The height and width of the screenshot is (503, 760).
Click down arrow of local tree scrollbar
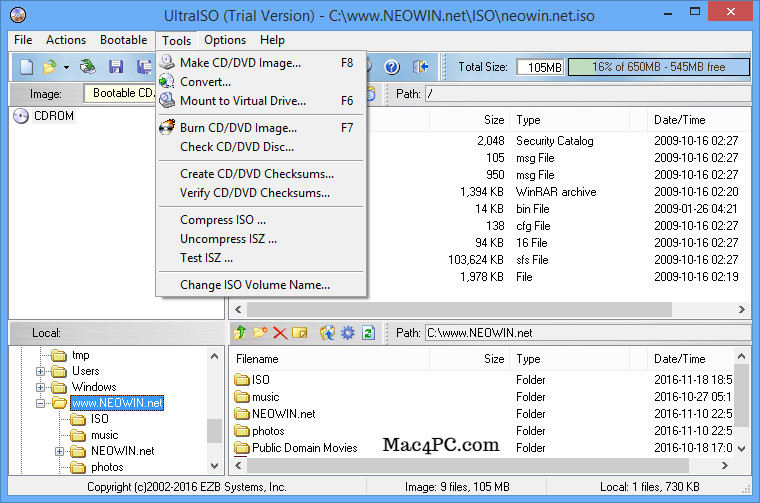215,466
